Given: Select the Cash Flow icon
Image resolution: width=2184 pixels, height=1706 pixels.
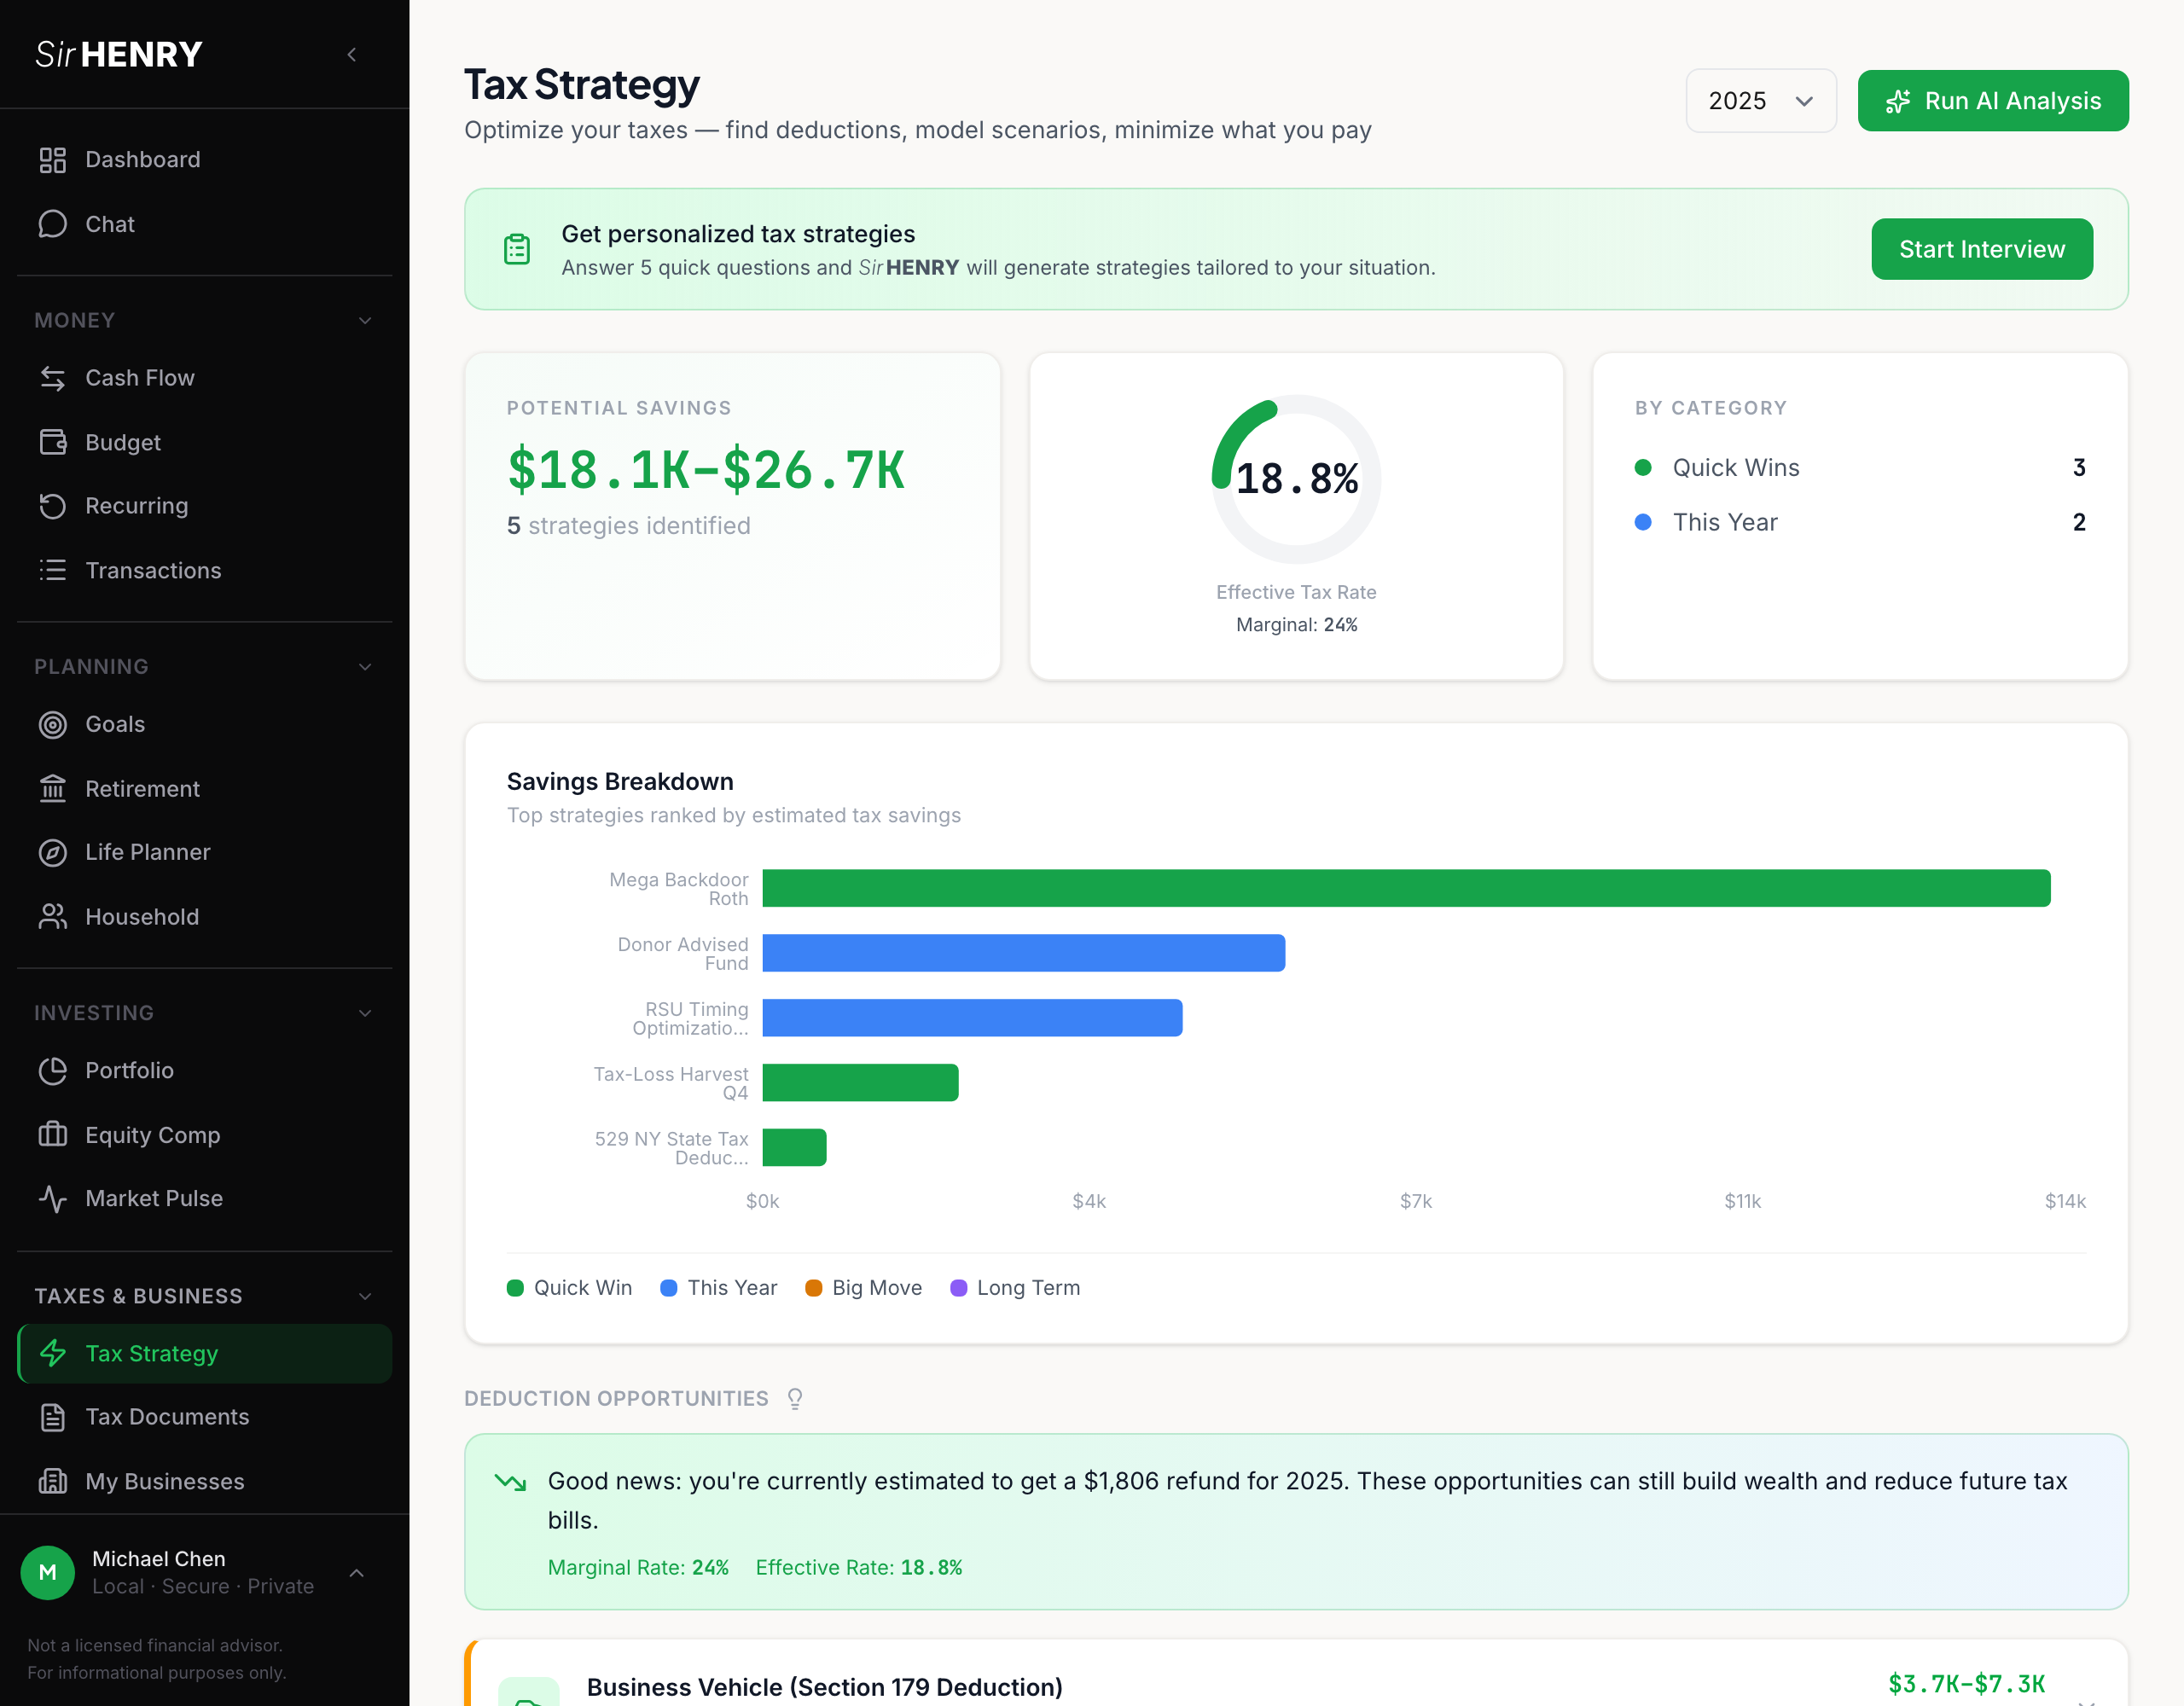Looking at the screenshot, I should [52, 377].
